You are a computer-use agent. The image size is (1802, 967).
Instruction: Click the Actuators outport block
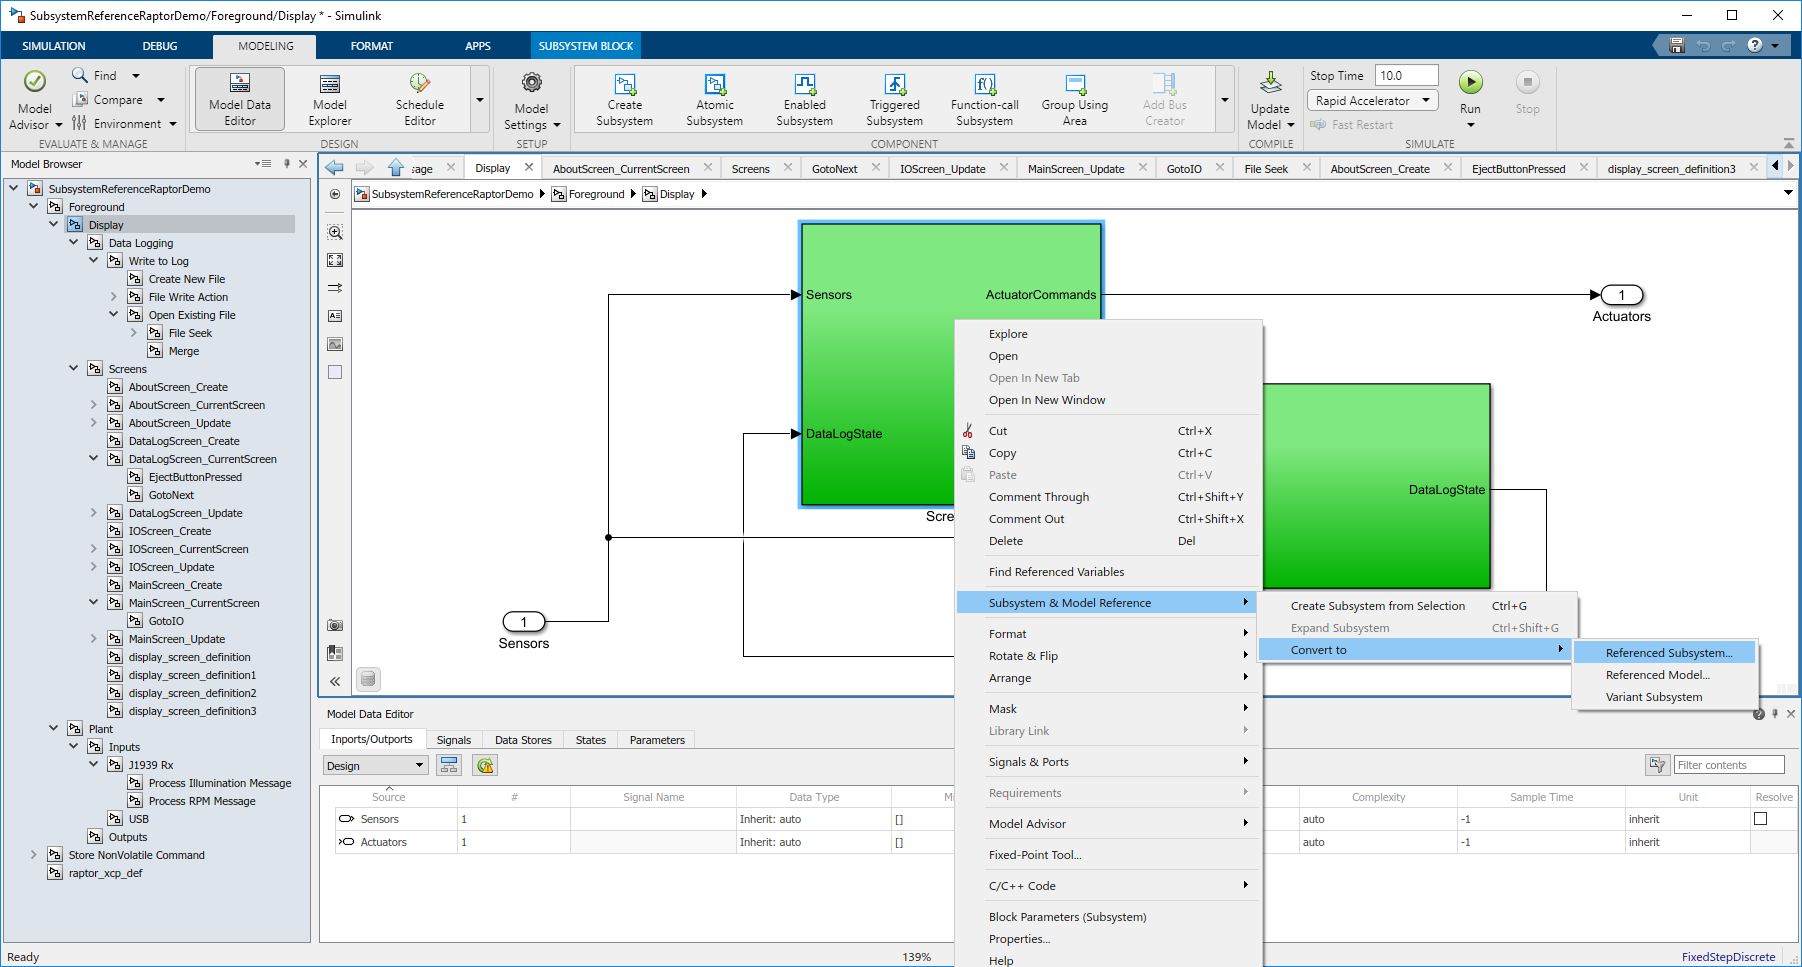coord(1622,295)
